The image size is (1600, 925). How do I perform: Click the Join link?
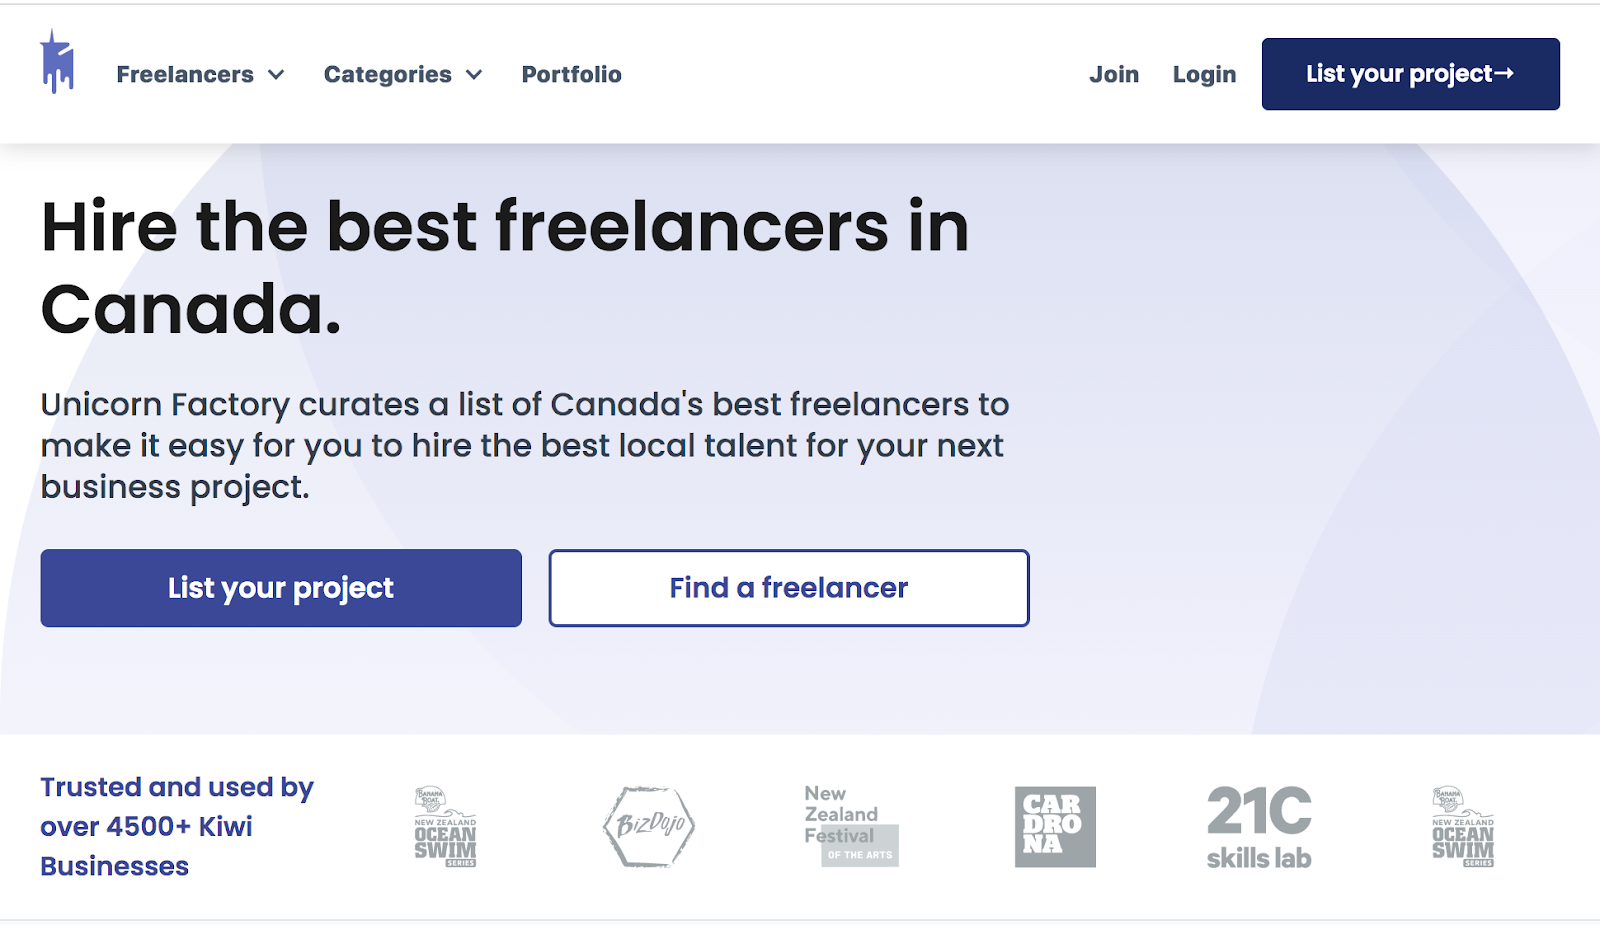(x=1114, y=75)
